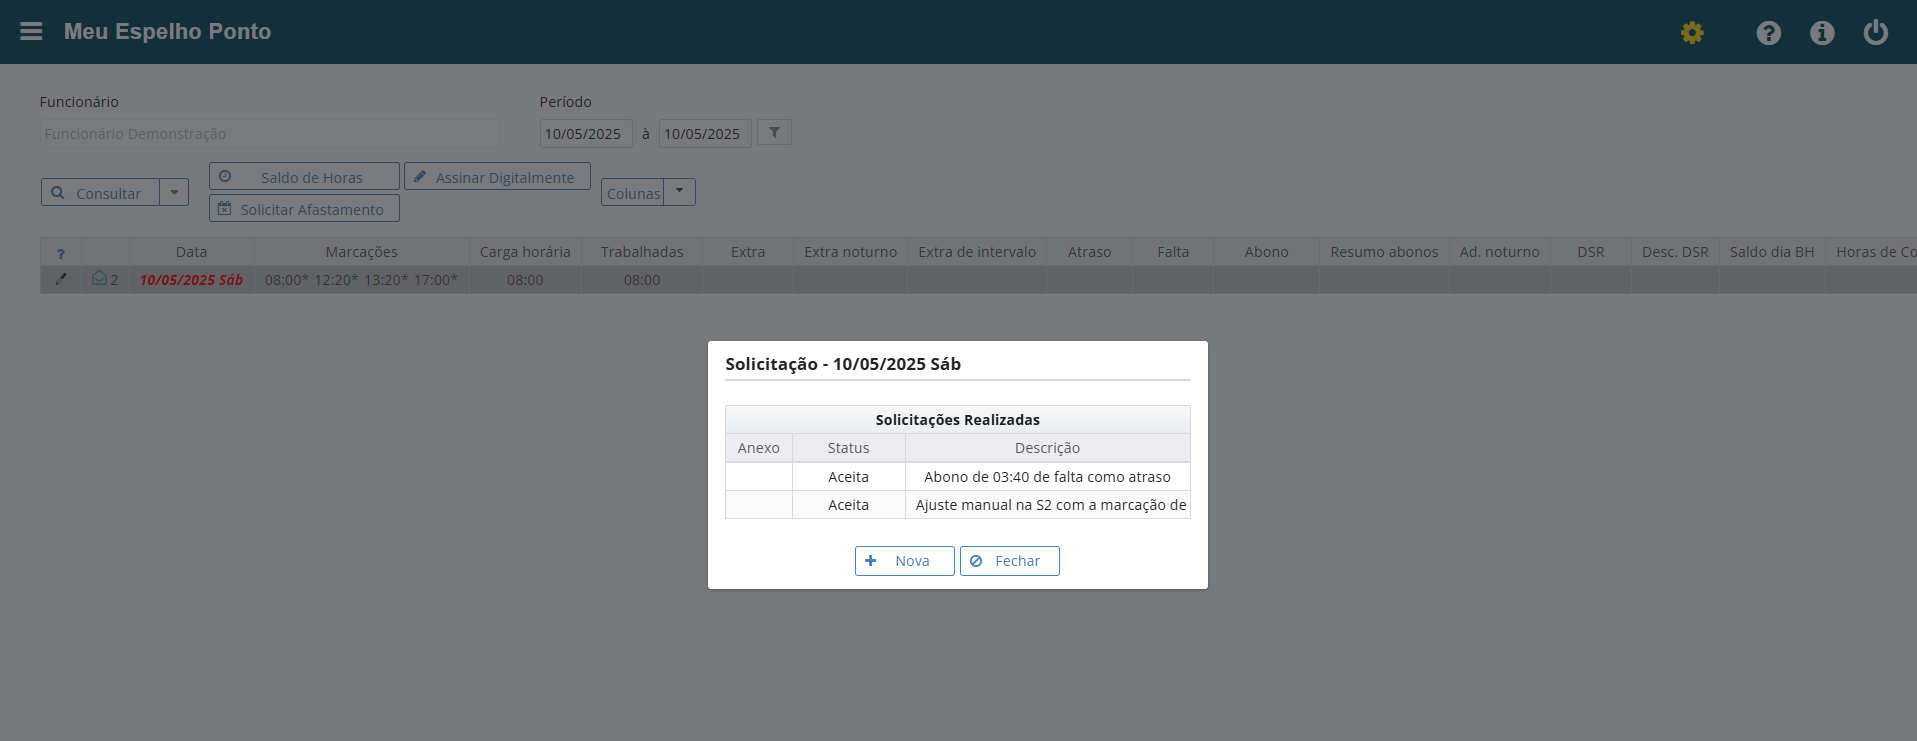Viewport: 1917px width, 741px height.
Task: Click the Atraso column header
Action: click(1089, 252)
